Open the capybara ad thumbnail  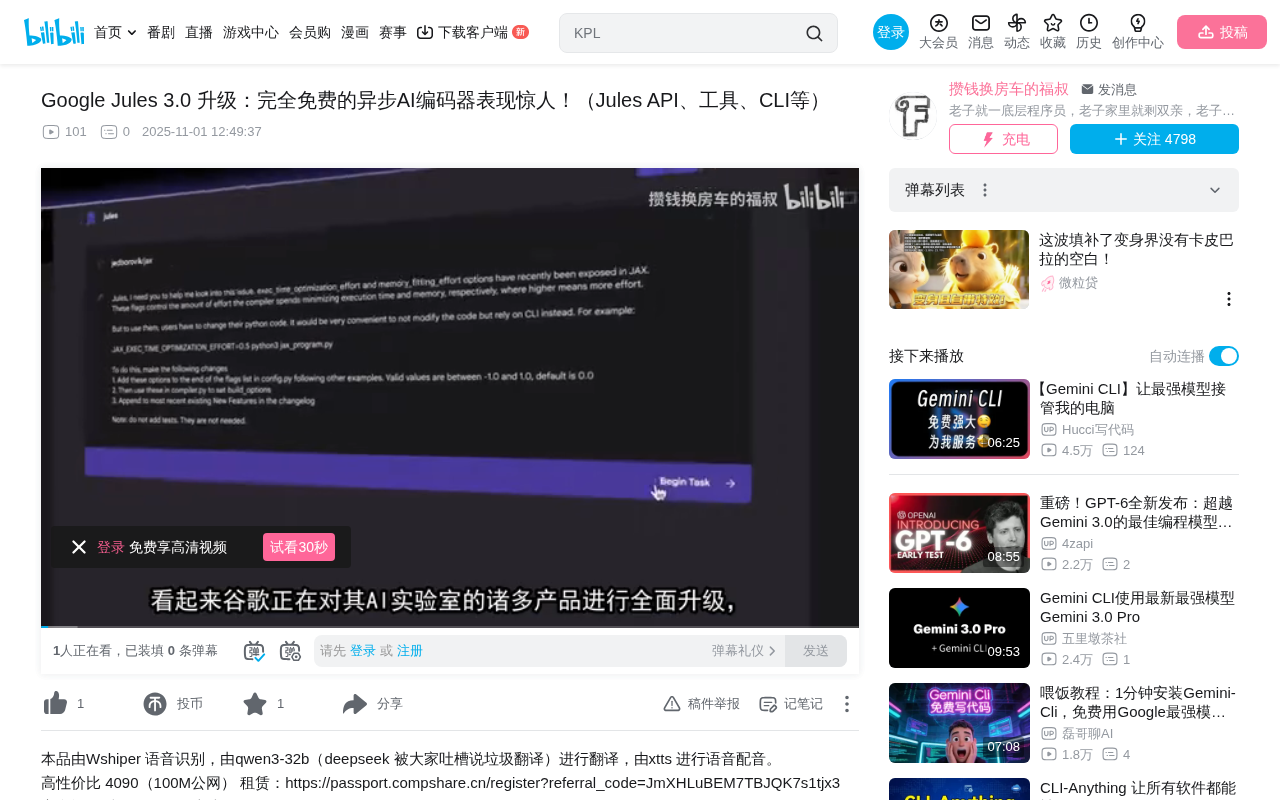coord(959,270)
